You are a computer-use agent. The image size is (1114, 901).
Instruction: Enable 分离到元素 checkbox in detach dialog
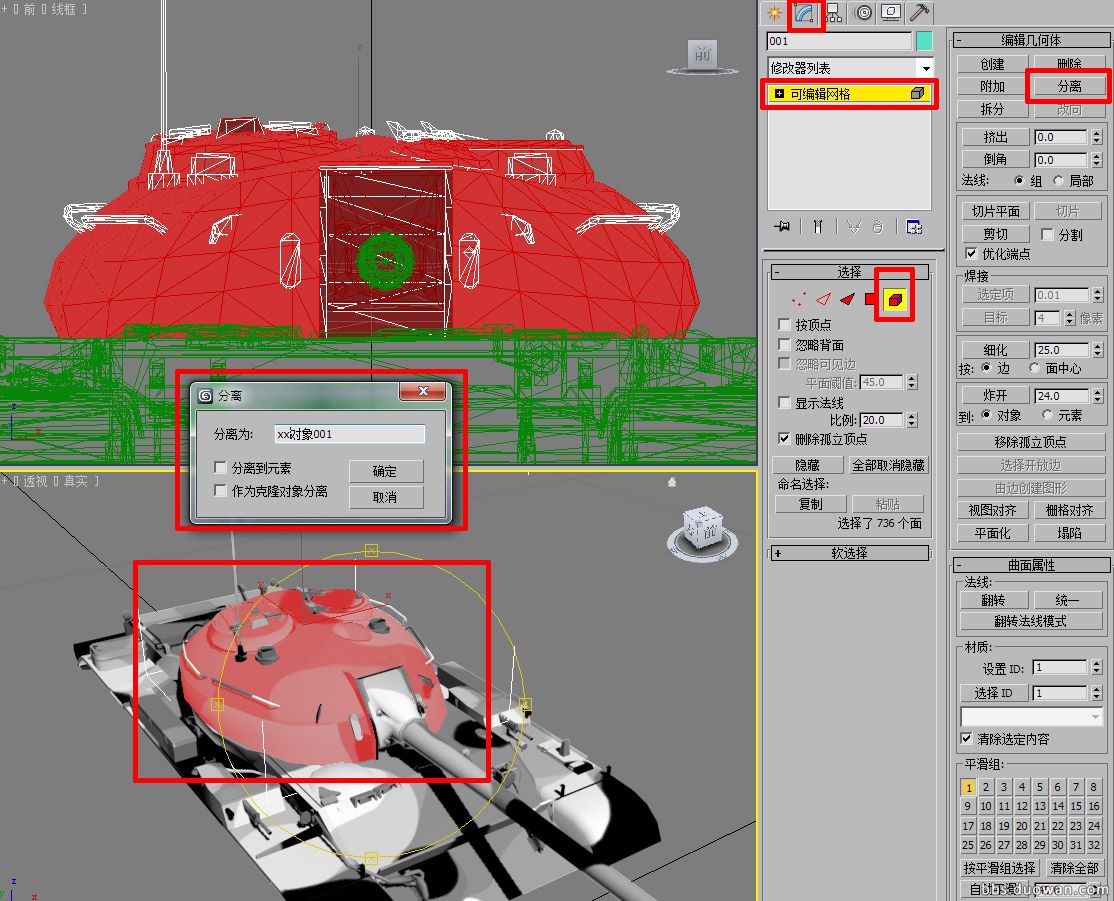pyautogui.click(x=221, y=467)
